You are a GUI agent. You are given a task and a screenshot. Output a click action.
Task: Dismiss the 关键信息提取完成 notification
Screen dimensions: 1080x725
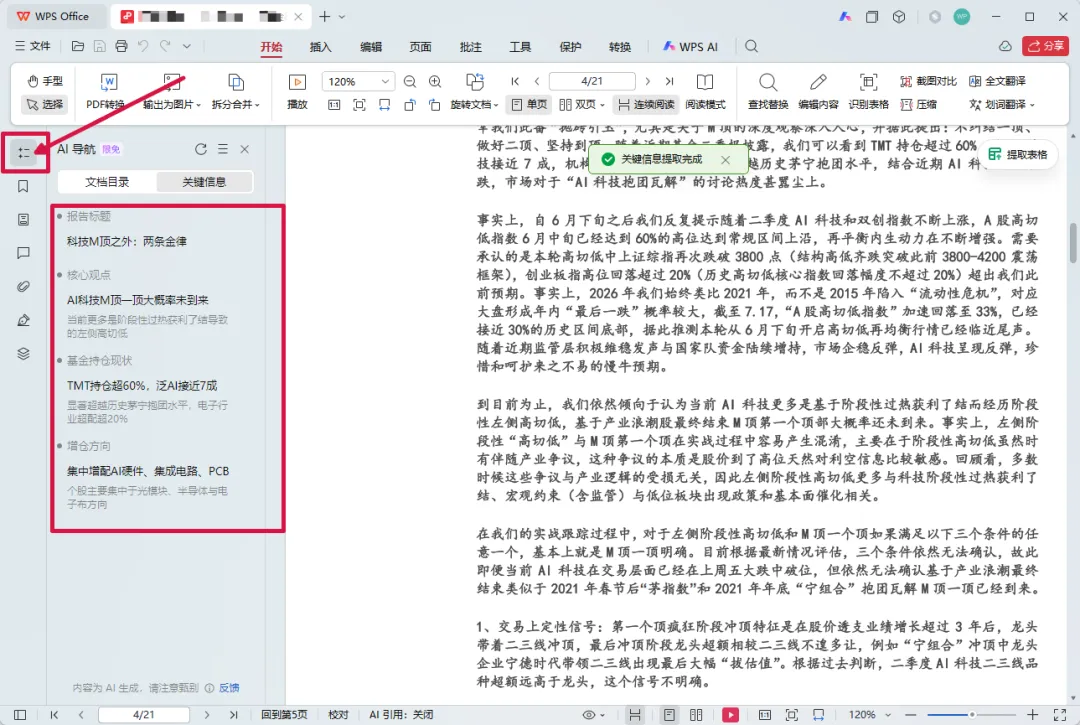pyautogui.click(x=725, y=160)
